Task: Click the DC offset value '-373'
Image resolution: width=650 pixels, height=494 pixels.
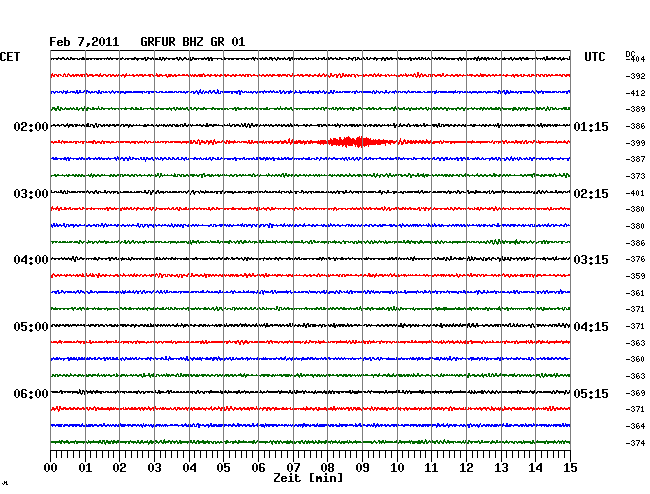Action: (635, 176)
